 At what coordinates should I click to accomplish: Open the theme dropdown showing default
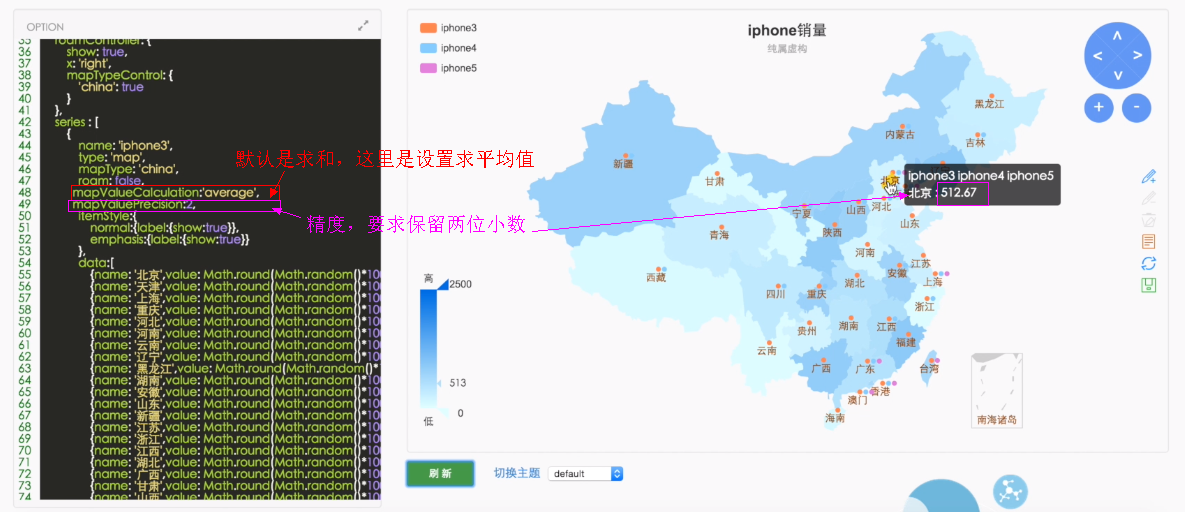pos(585,473)
